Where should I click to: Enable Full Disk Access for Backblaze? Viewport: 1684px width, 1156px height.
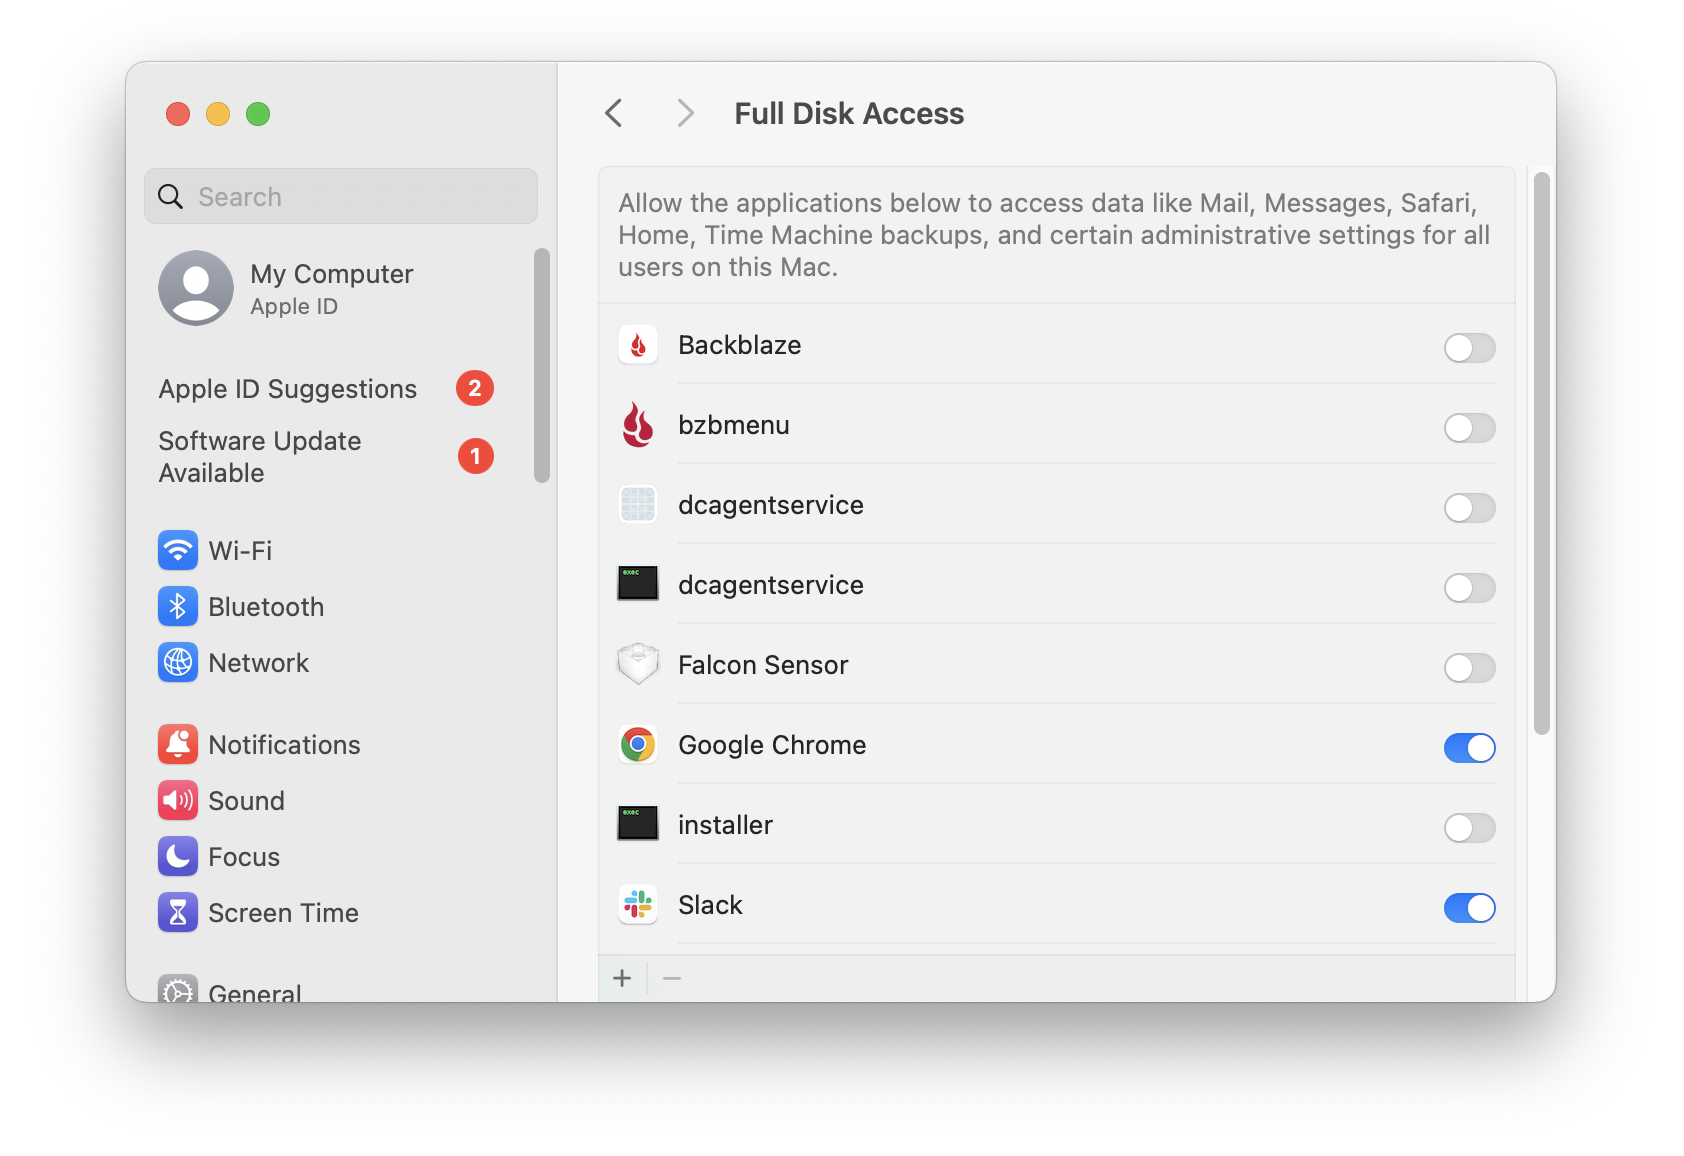[x=1469, y=348]
